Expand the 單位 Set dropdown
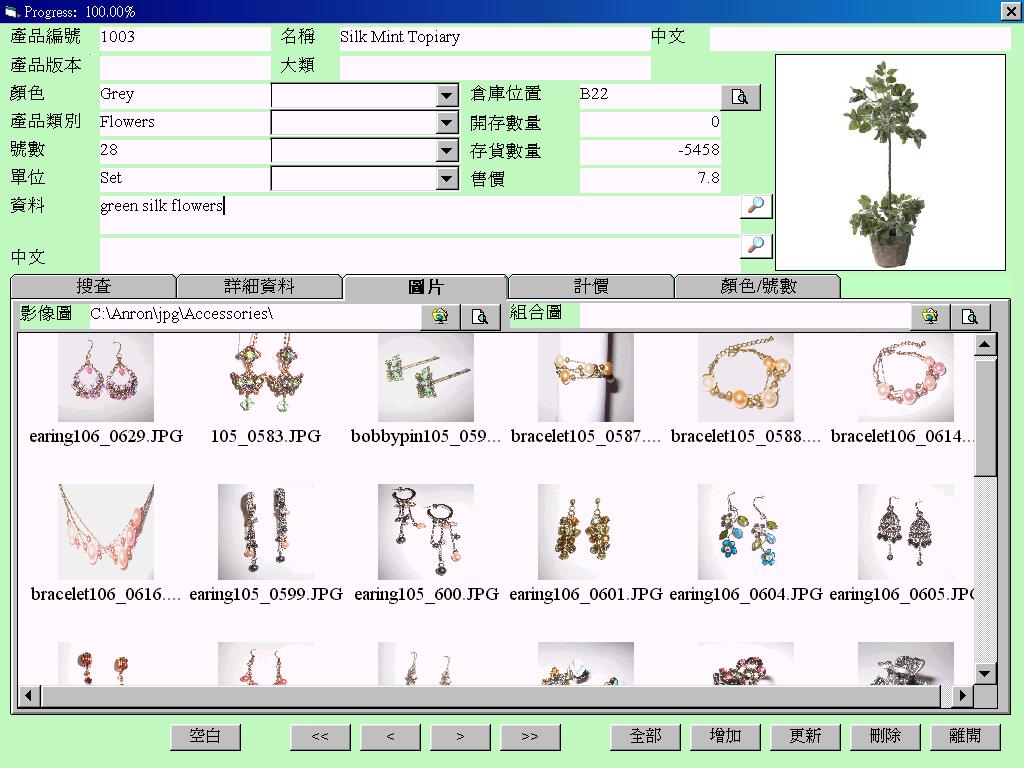Screen dimensions: 1024x768 tap(447, 179)
